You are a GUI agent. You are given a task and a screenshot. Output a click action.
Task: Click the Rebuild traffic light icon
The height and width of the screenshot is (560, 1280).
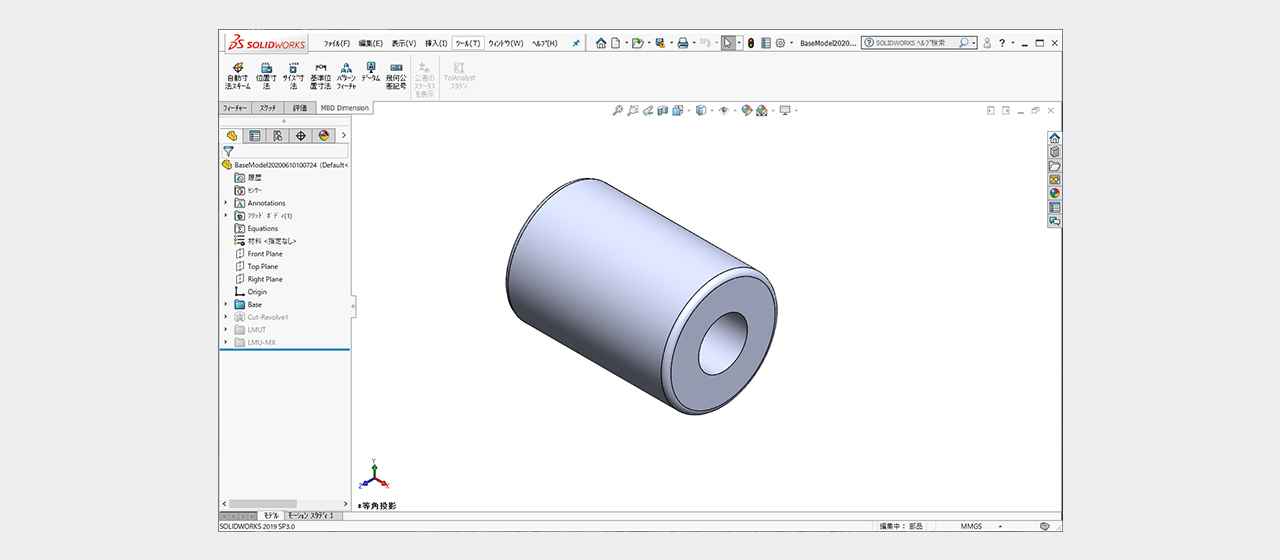pyautogui.click(x=751, y=43)
